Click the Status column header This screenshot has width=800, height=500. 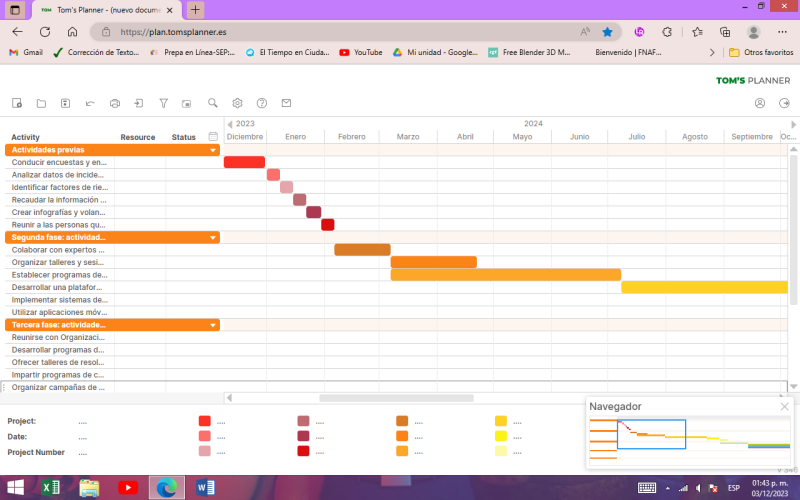[184, 137]
